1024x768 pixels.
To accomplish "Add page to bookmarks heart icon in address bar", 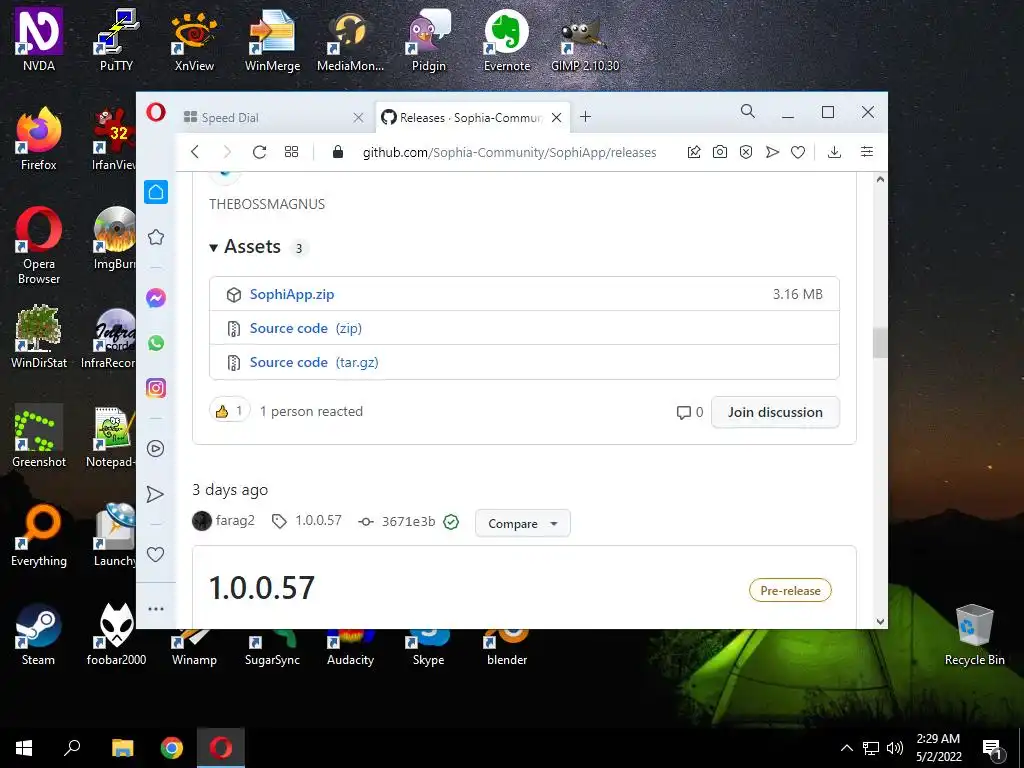I will click(798, 152).
